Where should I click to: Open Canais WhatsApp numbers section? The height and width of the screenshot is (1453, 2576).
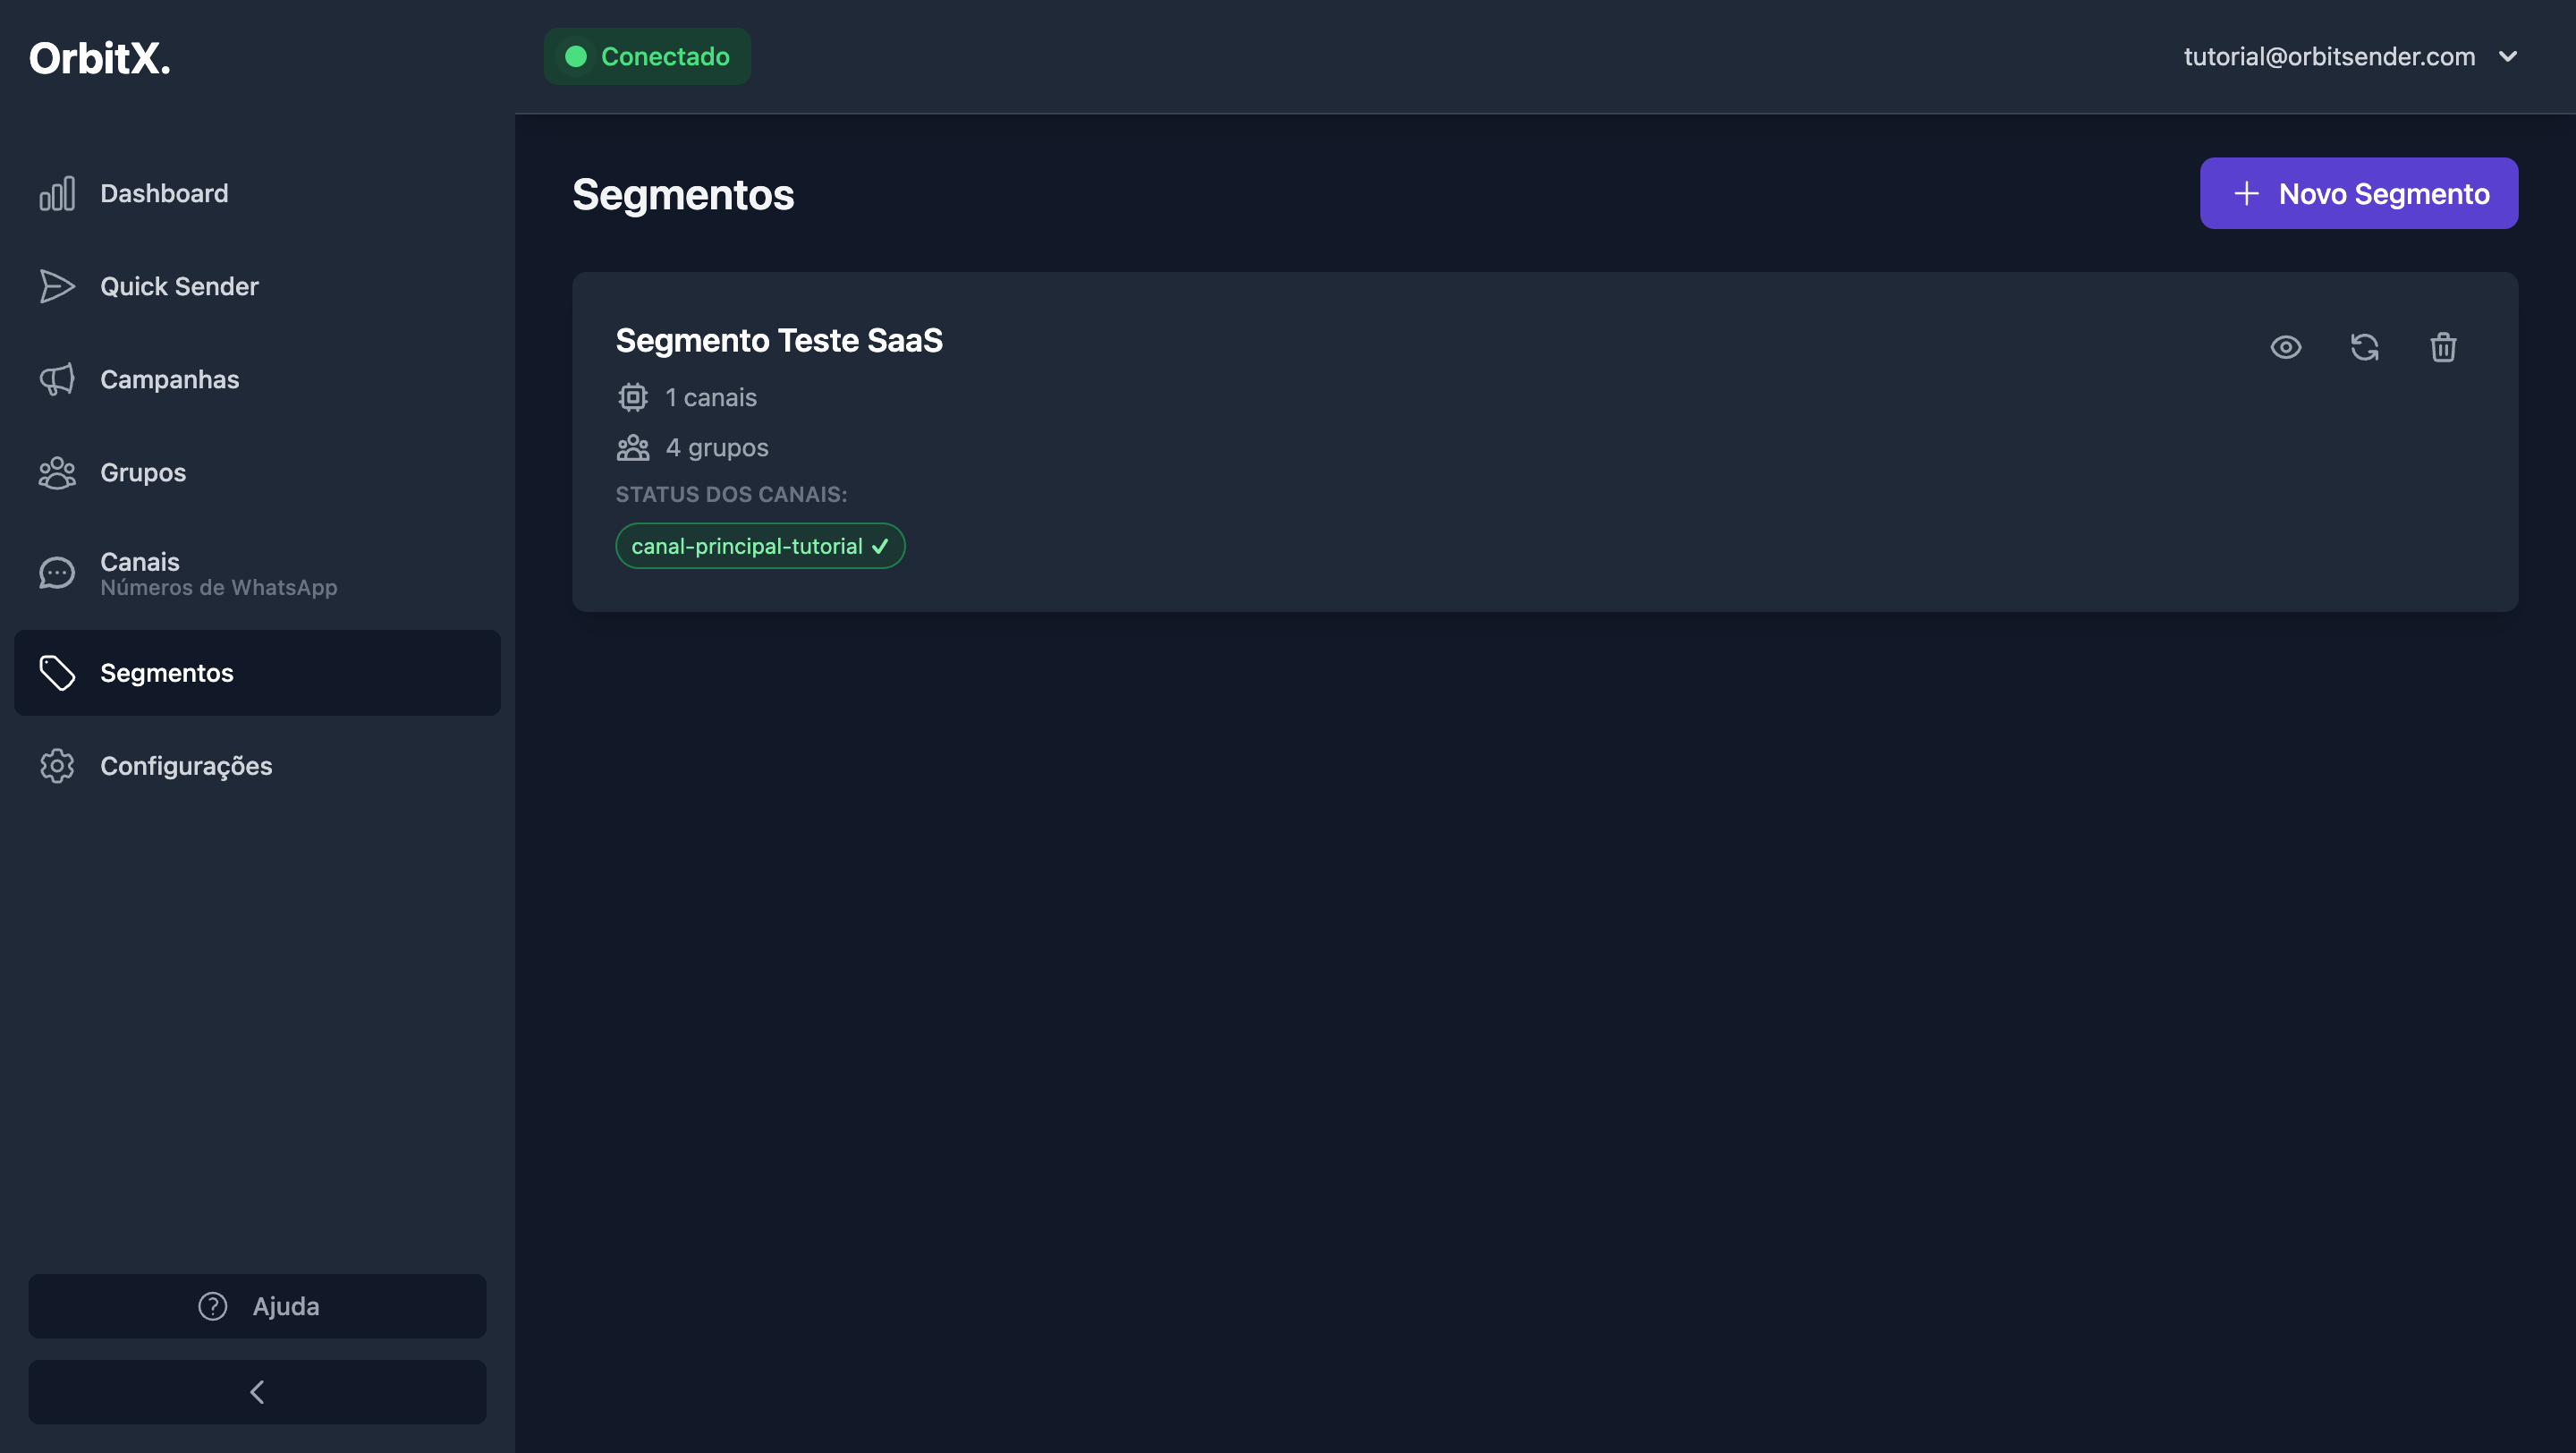[x=218, y=573]
